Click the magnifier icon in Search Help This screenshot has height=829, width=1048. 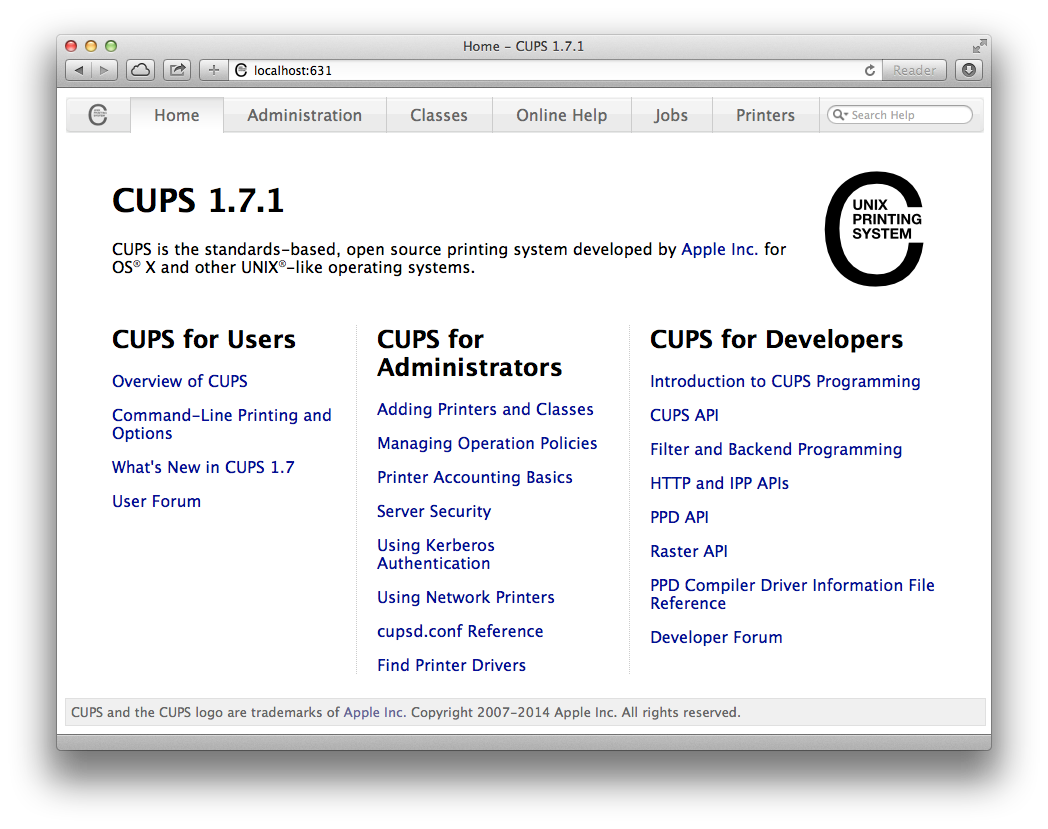(840, 115)
